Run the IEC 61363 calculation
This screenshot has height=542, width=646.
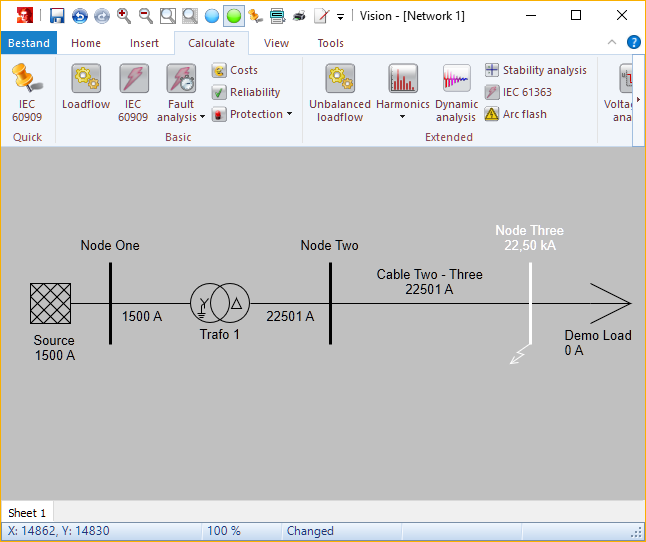coord(518,92)
